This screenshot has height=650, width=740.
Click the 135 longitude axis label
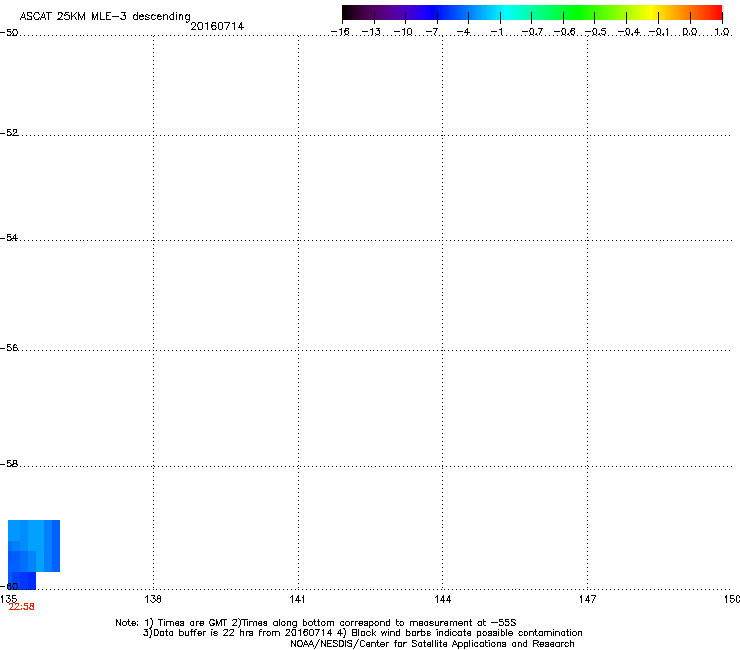[8, 599]
